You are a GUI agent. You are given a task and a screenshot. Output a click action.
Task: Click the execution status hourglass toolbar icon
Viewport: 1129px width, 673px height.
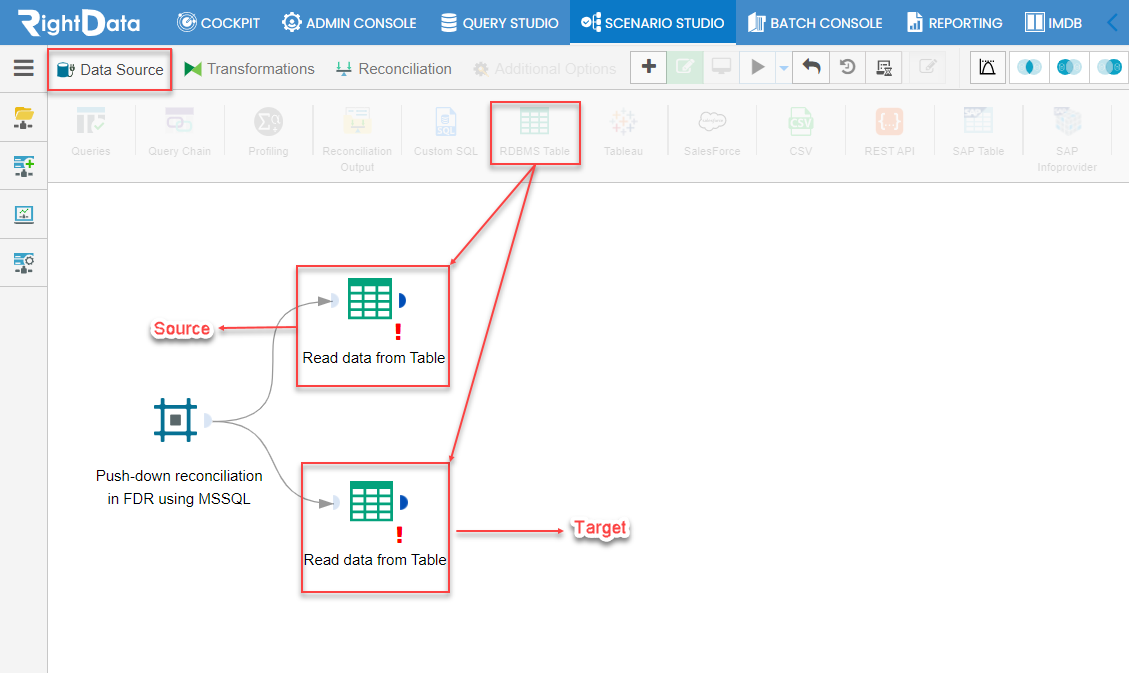click(883, 67)
